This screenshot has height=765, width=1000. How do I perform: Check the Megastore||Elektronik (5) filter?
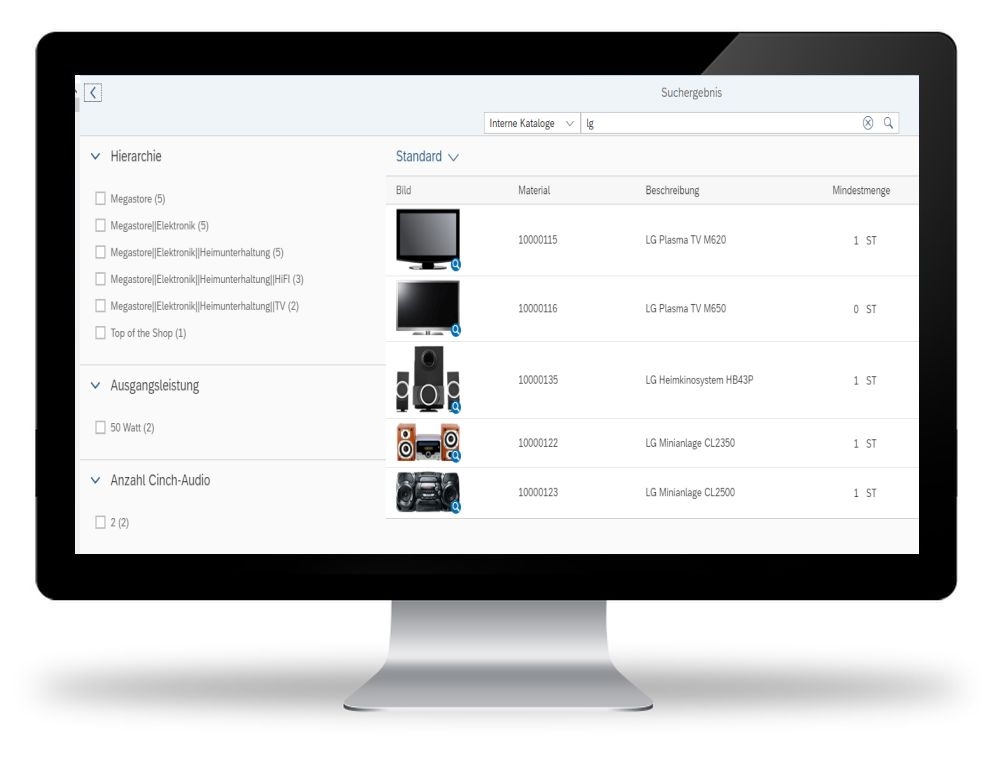click(100, 225)
